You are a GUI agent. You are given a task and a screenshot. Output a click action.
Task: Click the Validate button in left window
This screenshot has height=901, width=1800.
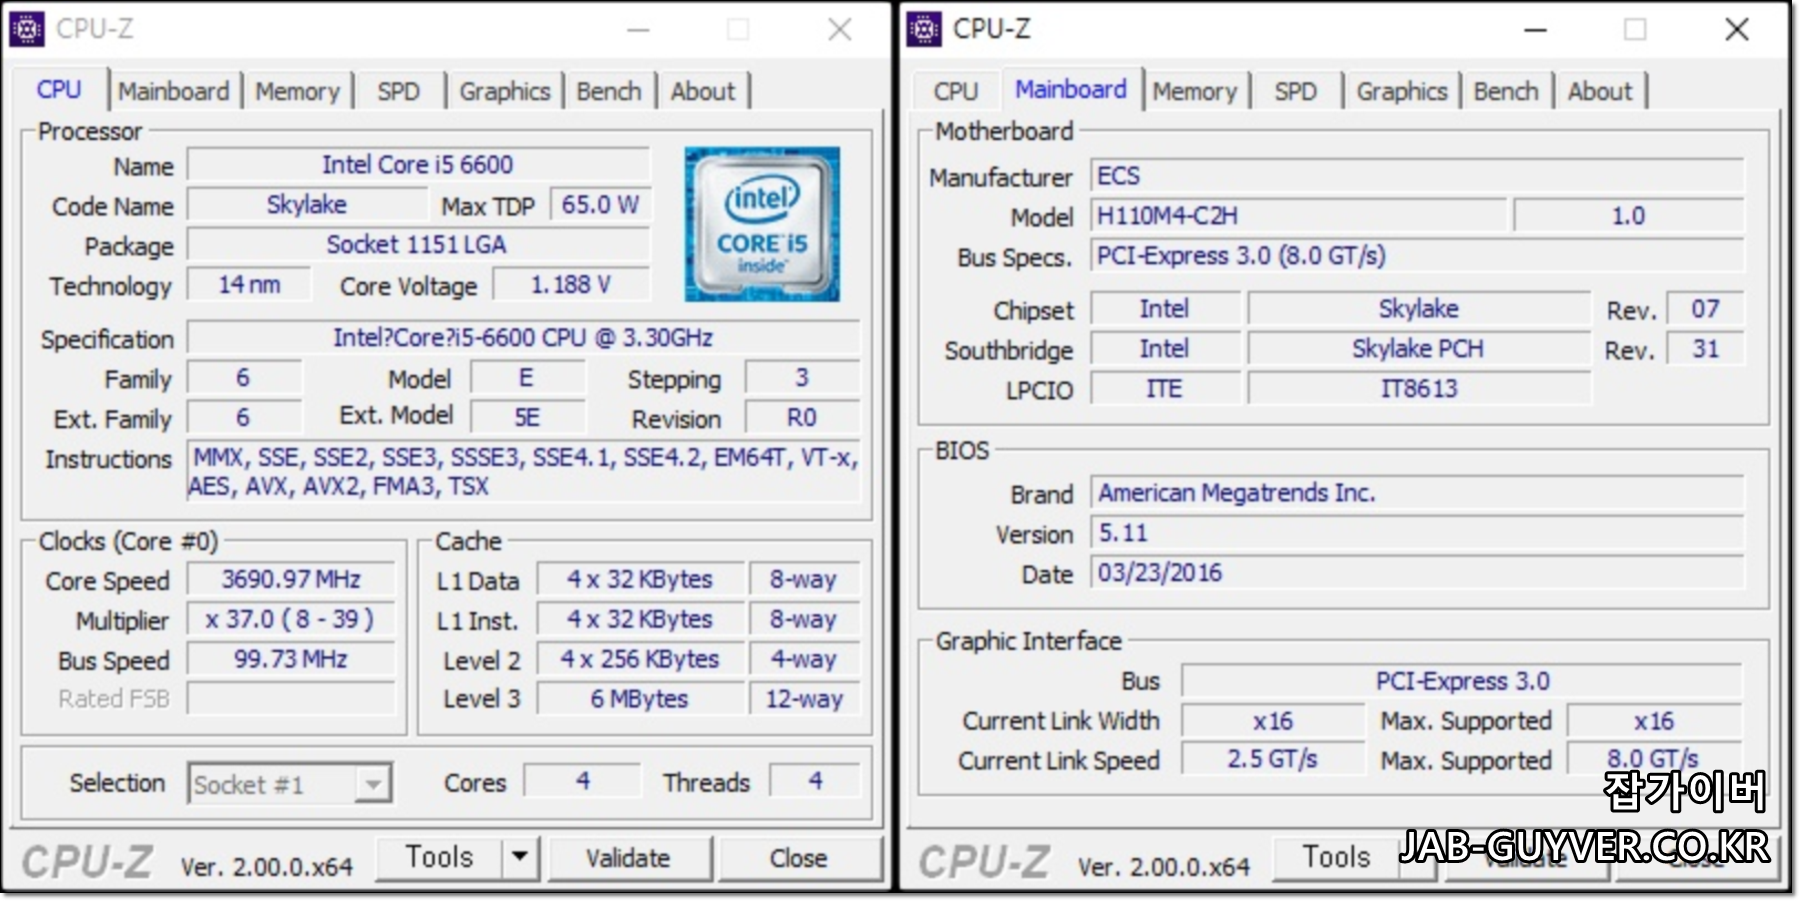click(x=628, y=858)
